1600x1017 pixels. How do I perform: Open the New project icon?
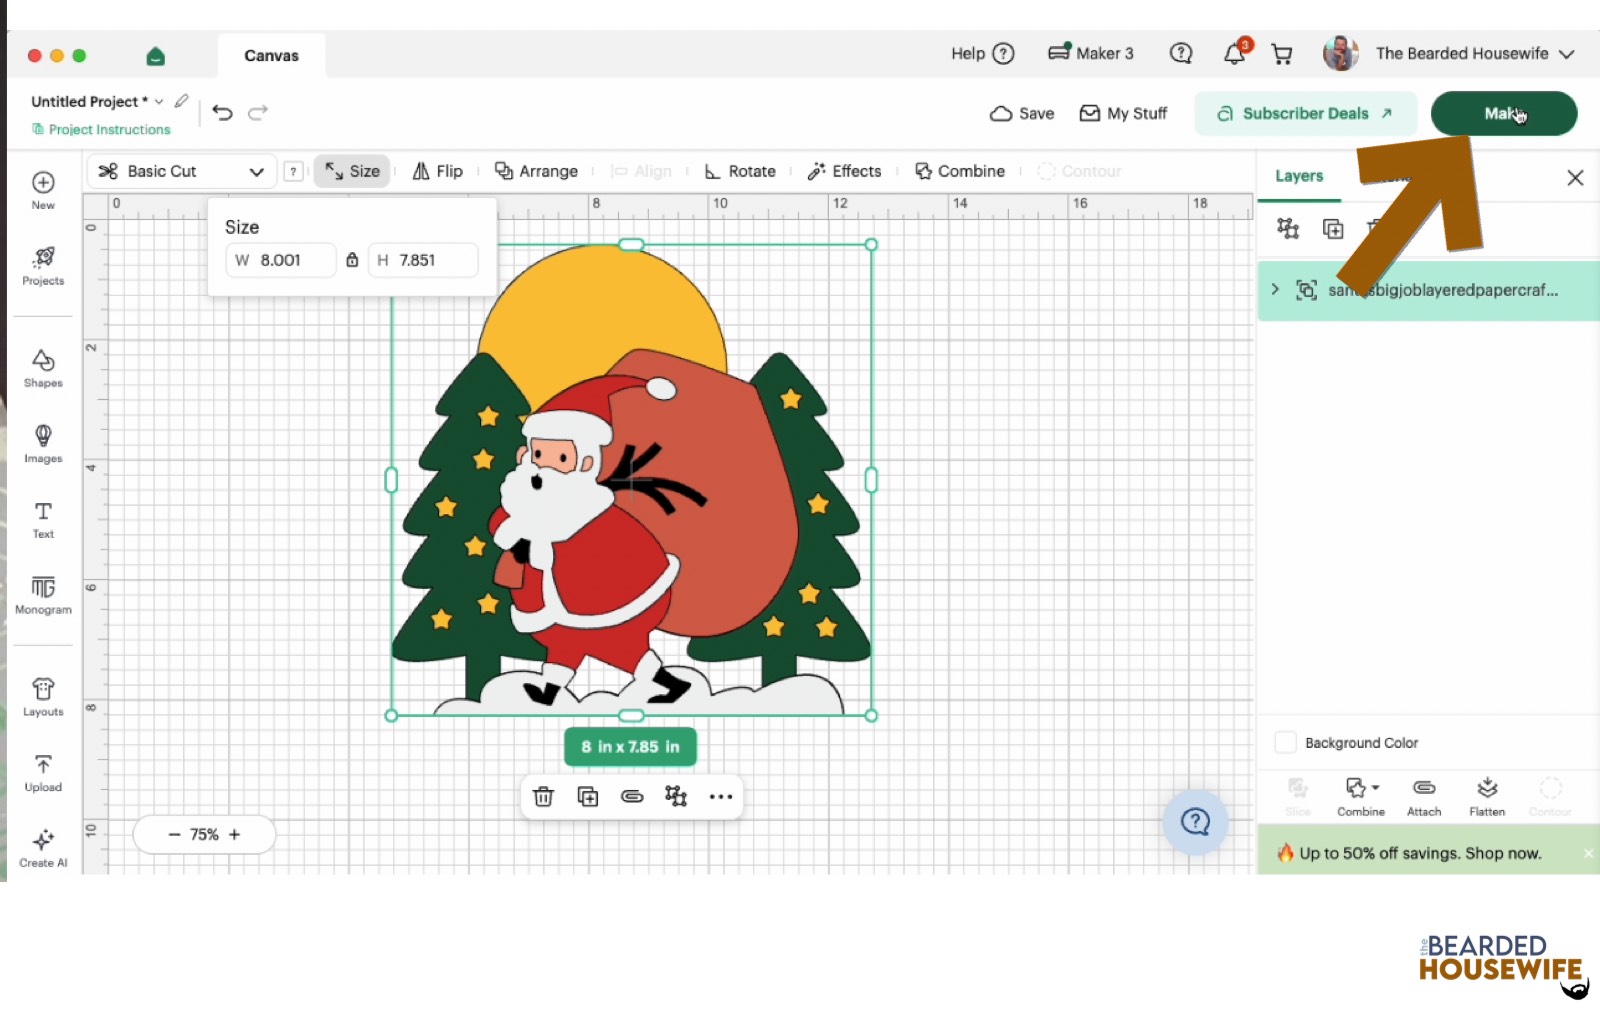(43, 190)
